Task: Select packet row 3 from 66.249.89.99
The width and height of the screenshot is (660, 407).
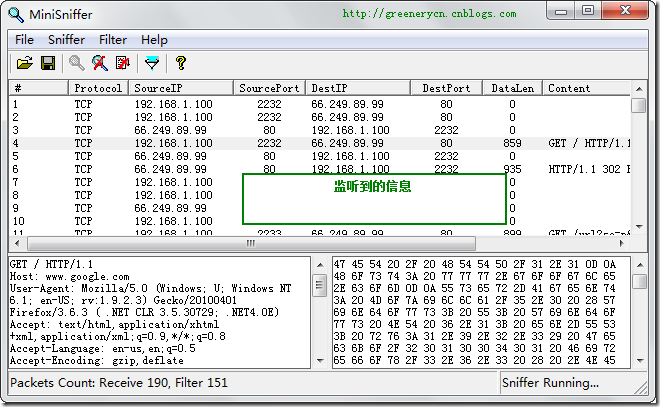Action: point(320,130)
